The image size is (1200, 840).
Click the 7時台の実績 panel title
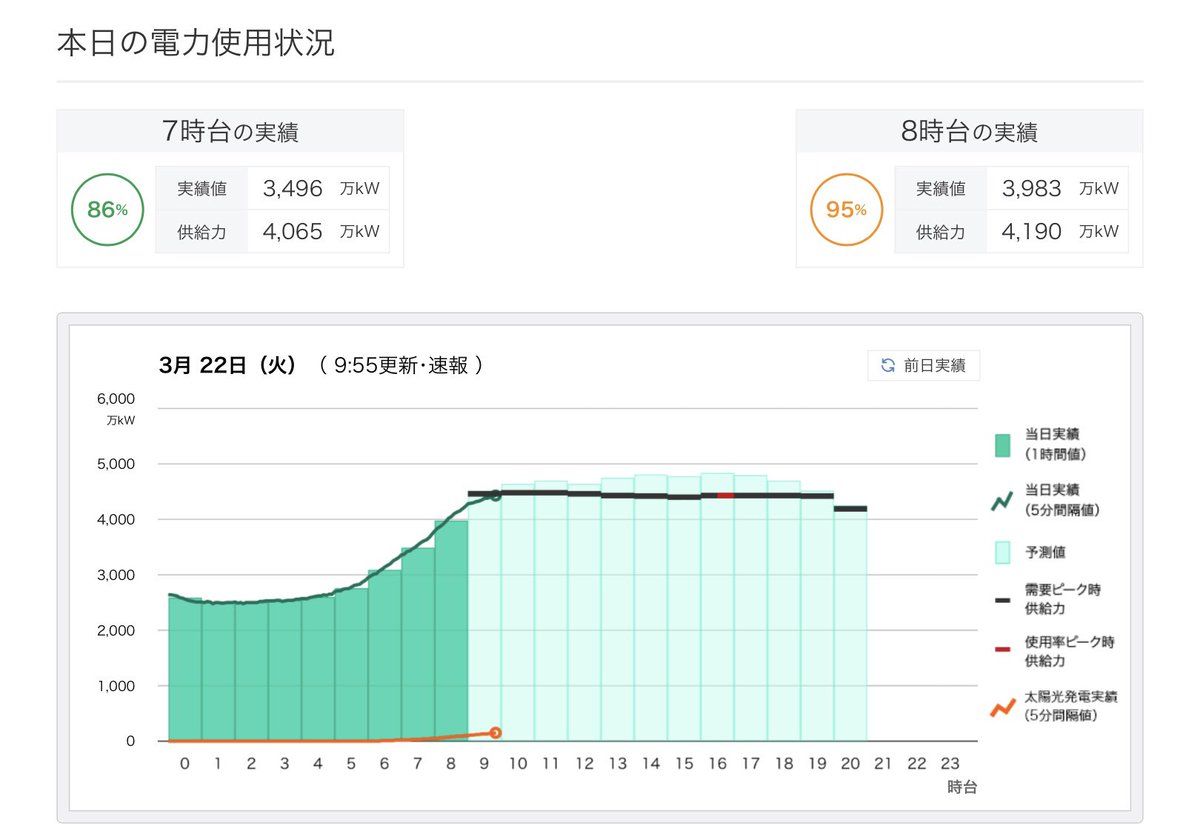pos(230,130)
